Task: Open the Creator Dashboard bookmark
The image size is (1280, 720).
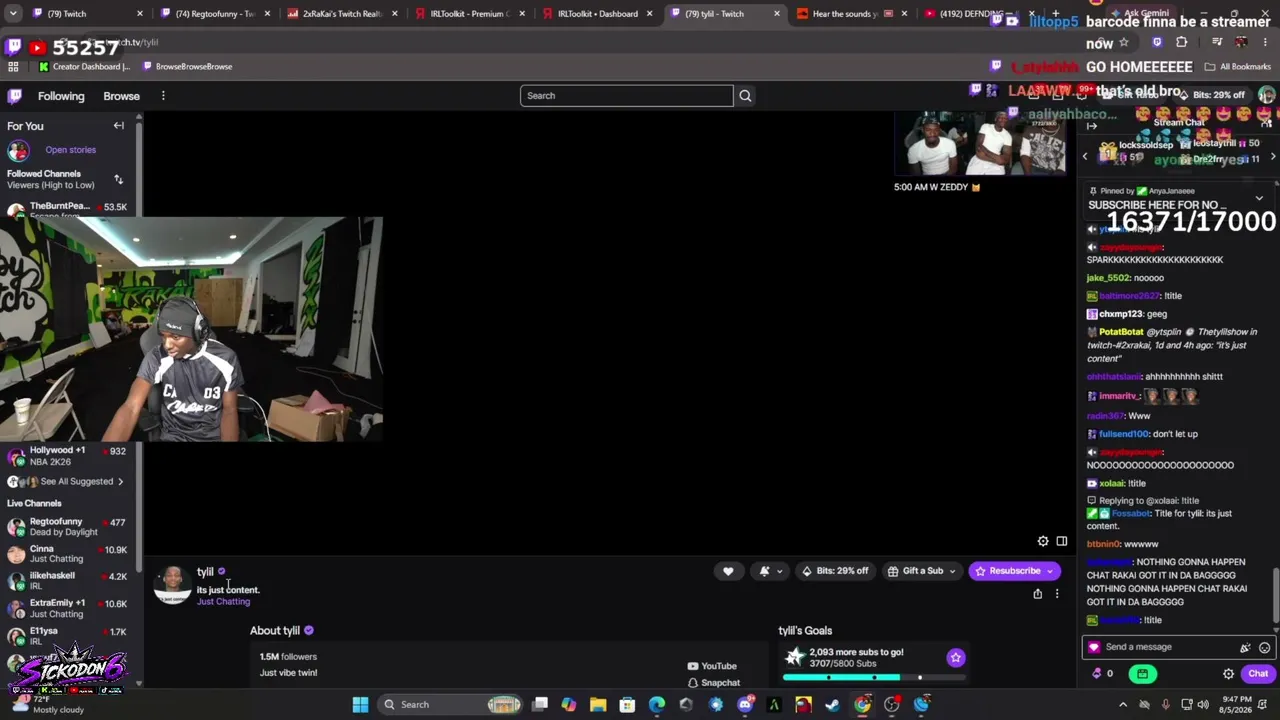Action: tap(84, 67)
